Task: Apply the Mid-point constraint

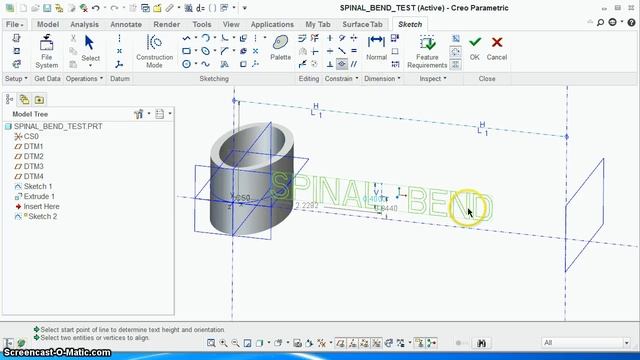Action: pyautogui.click(x=342, y=51)
